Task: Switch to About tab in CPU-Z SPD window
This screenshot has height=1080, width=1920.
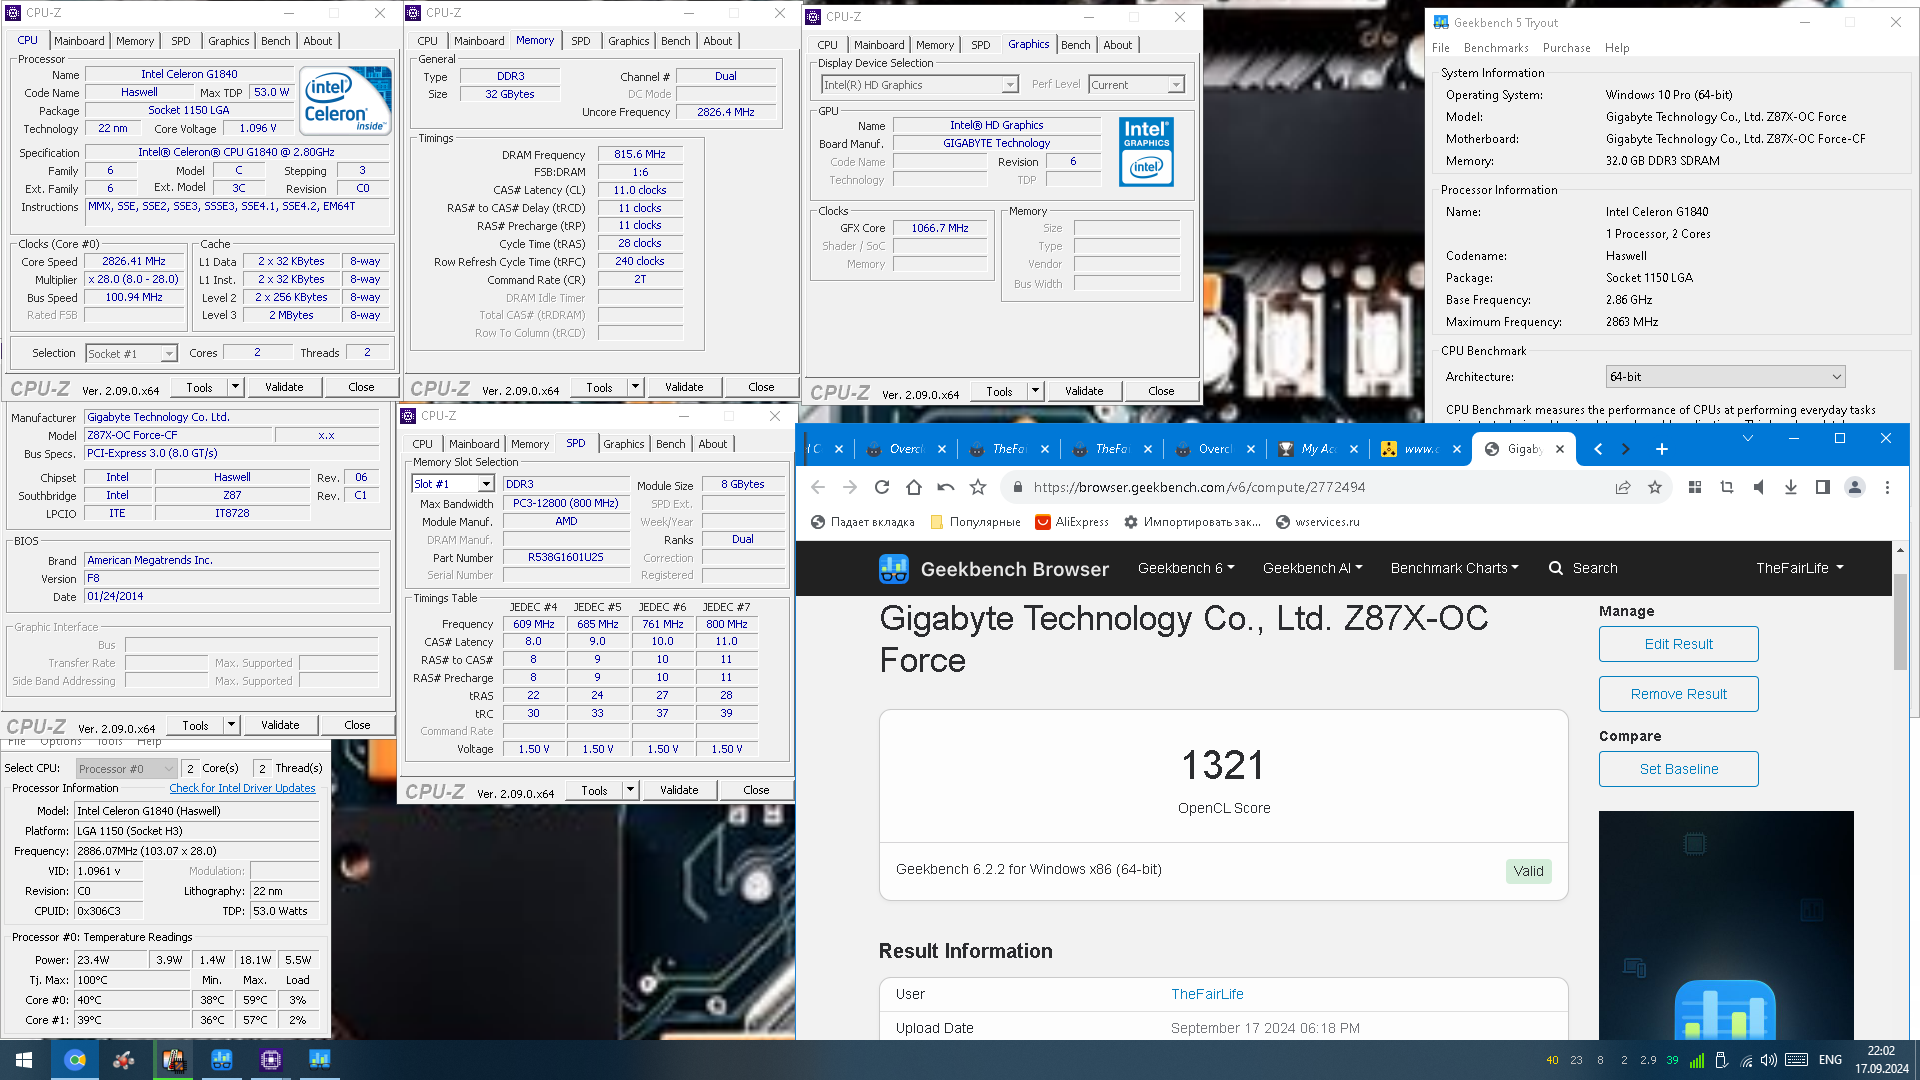Action: 713,444
